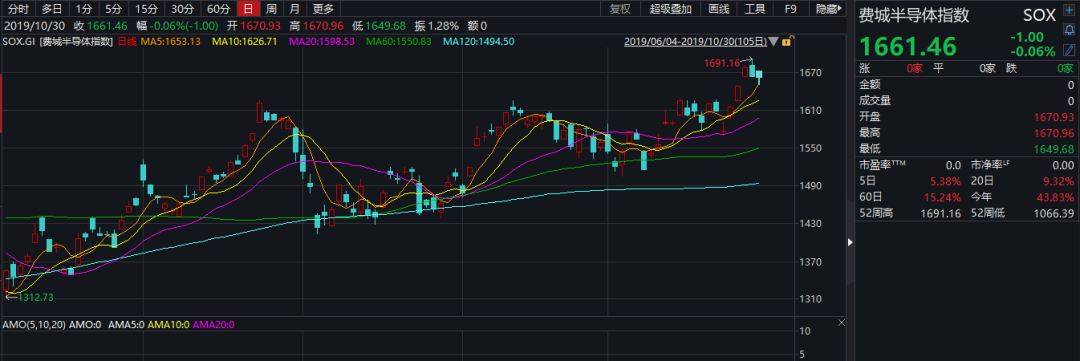
Task: Click the 成交量 row label
Action: point(875,101)
